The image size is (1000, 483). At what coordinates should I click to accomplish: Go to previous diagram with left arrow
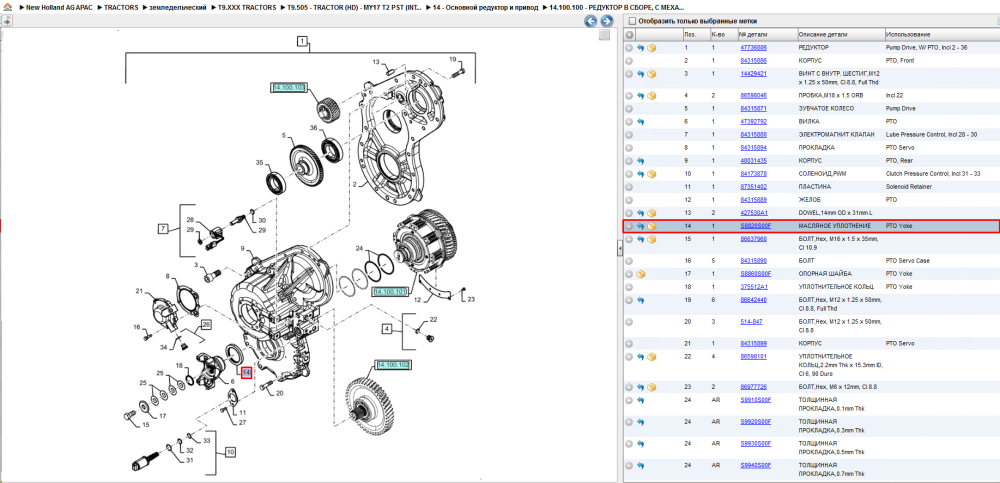coord(591,21)
